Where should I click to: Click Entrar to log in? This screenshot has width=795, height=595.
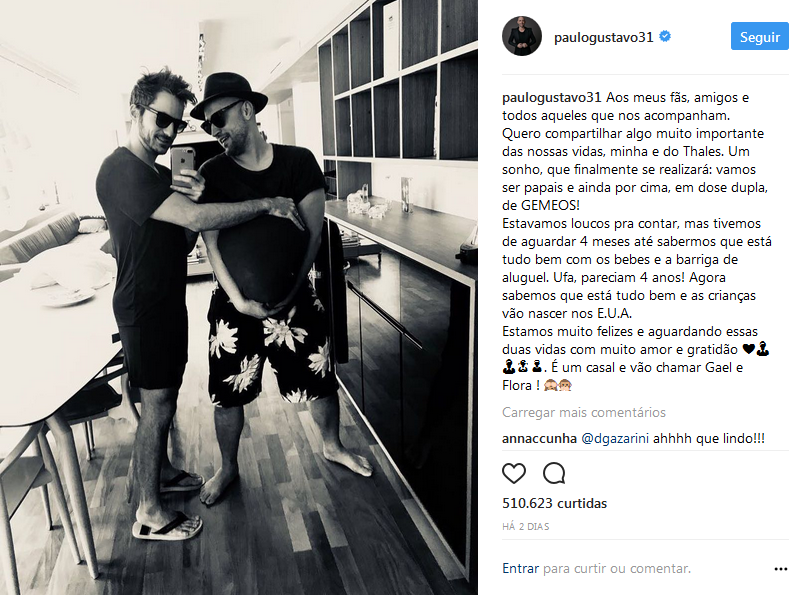tap(520, 569)
